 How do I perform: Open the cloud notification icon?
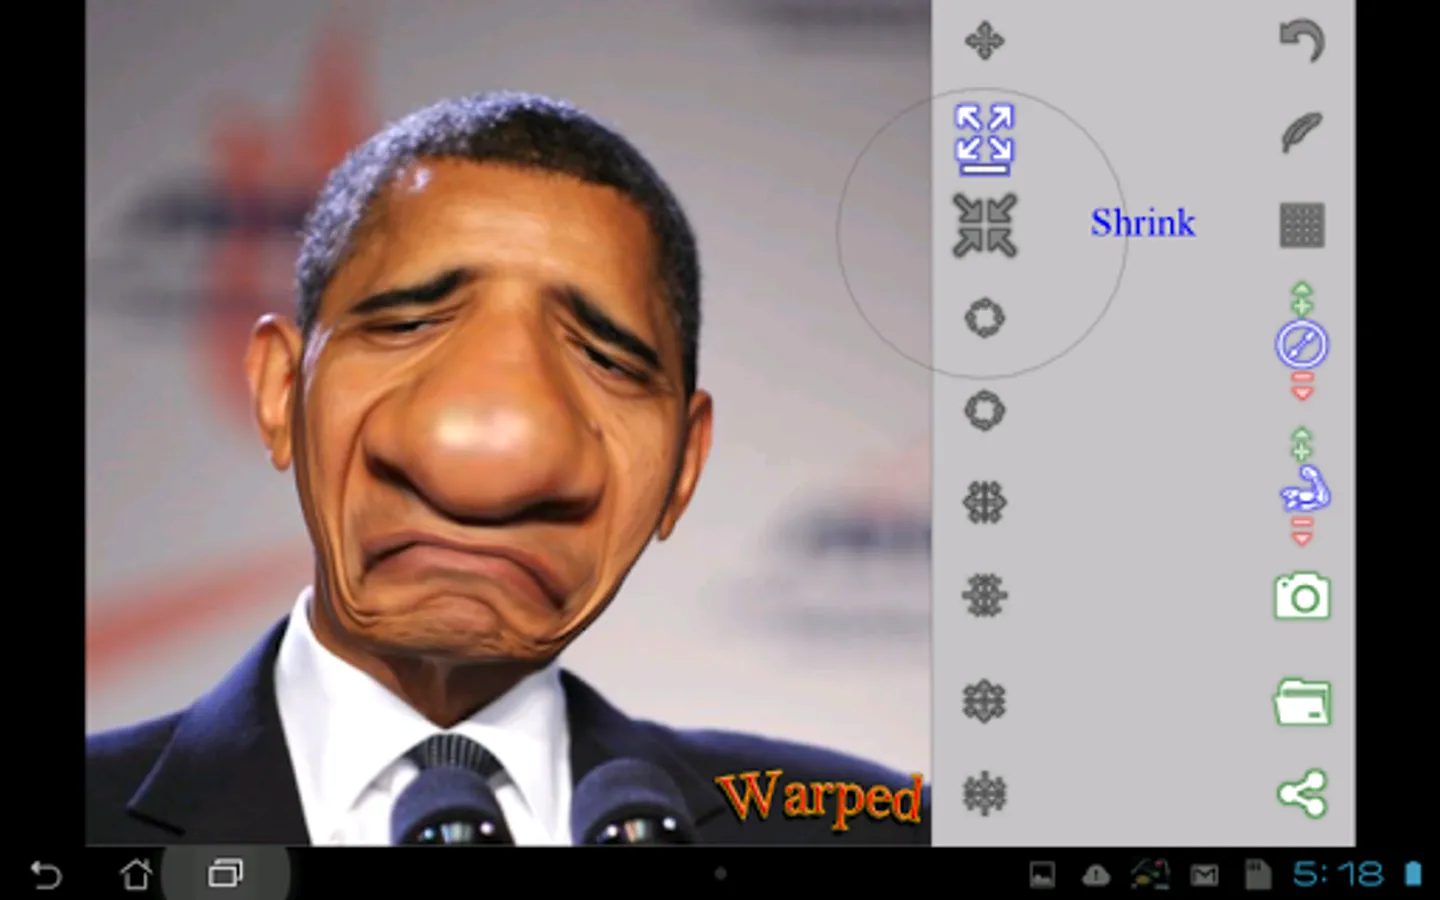(1096, 876)
